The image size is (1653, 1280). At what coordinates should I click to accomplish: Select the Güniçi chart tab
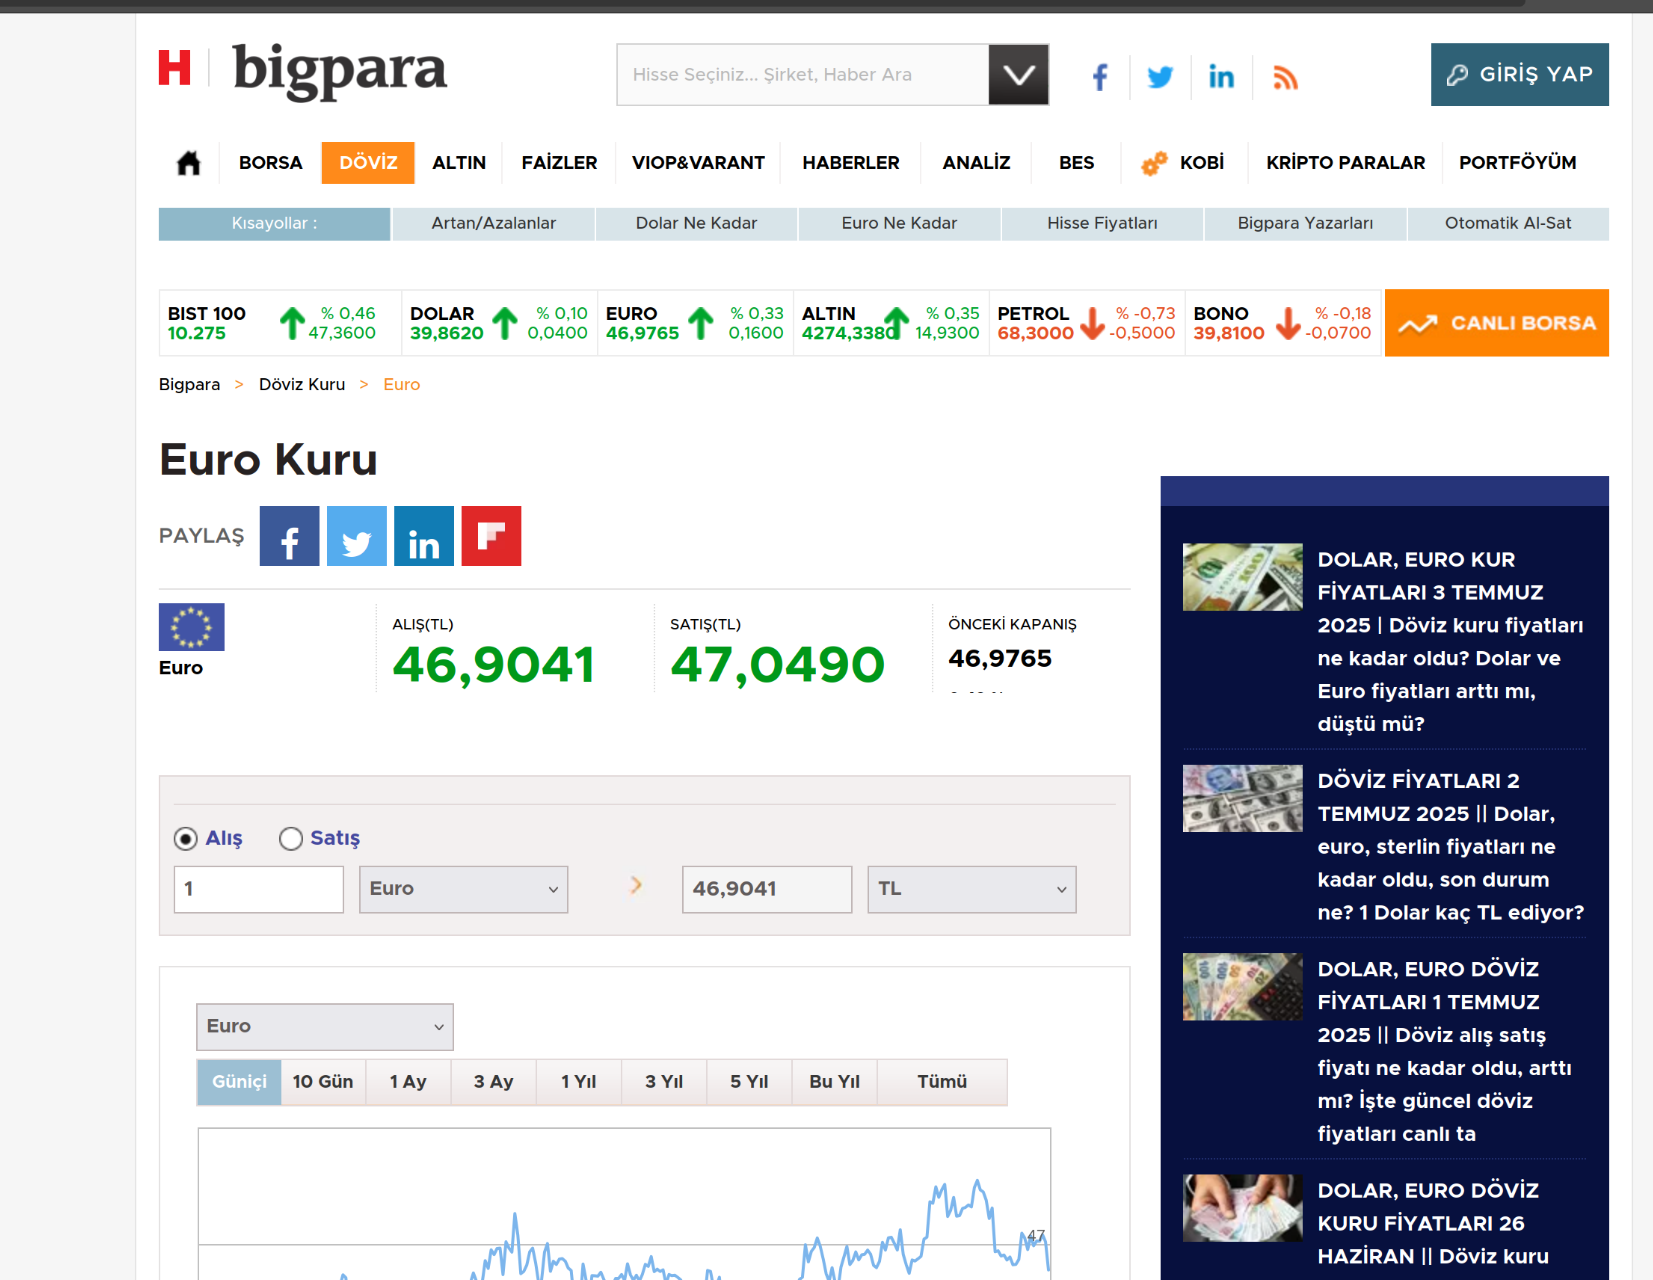pos(239,1082)
